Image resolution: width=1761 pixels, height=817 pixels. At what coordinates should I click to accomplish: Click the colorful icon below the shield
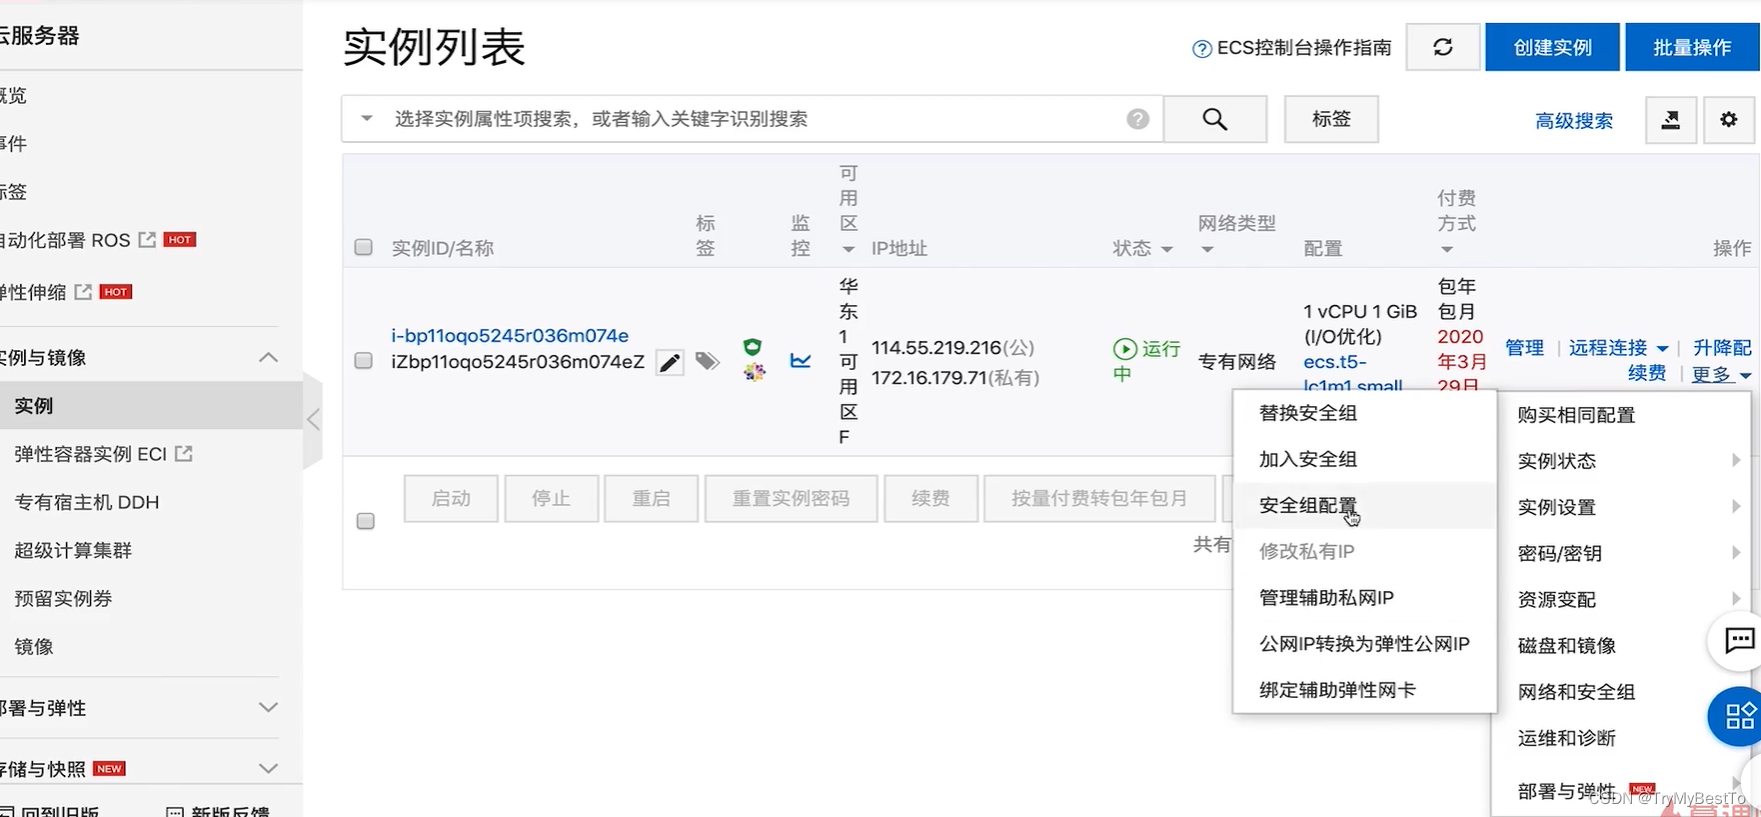coord(754,372)
